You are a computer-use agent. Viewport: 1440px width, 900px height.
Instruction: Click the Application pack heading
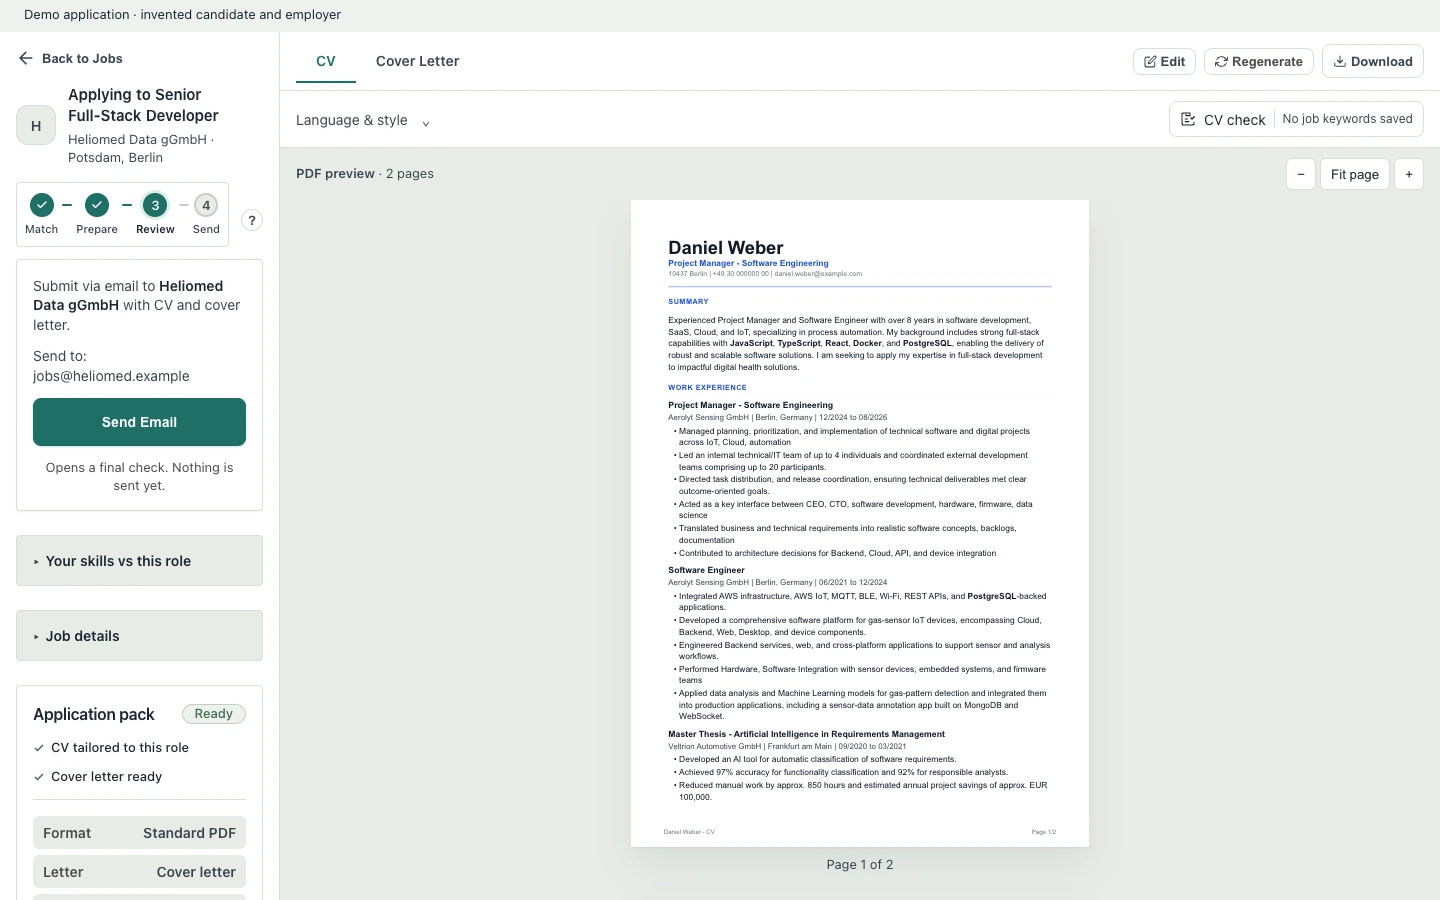[x=94, y=714]
